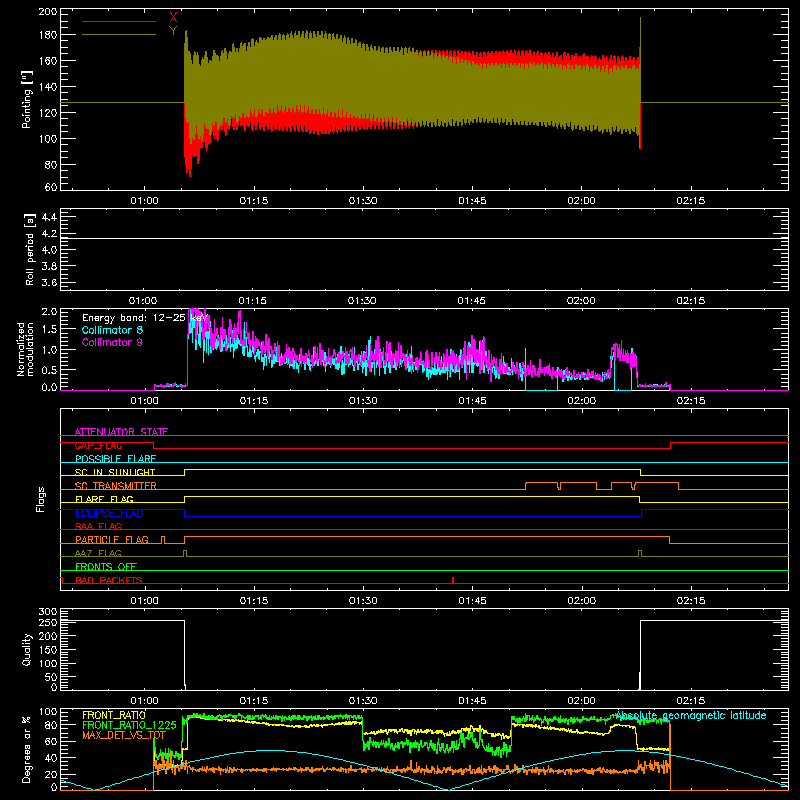Click the Roll period axis title

click(30, 249)
